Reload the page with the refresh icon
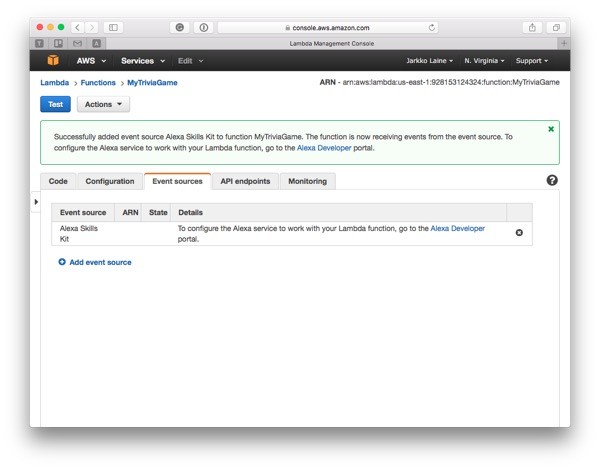 pyautogui.click(x=432, y=28)
